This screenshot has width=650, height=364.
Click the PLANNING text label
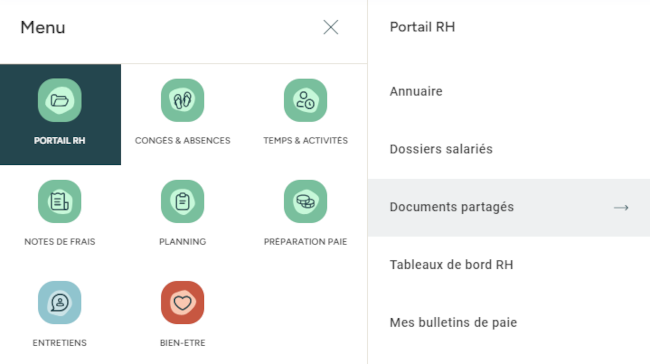point(182,242)
